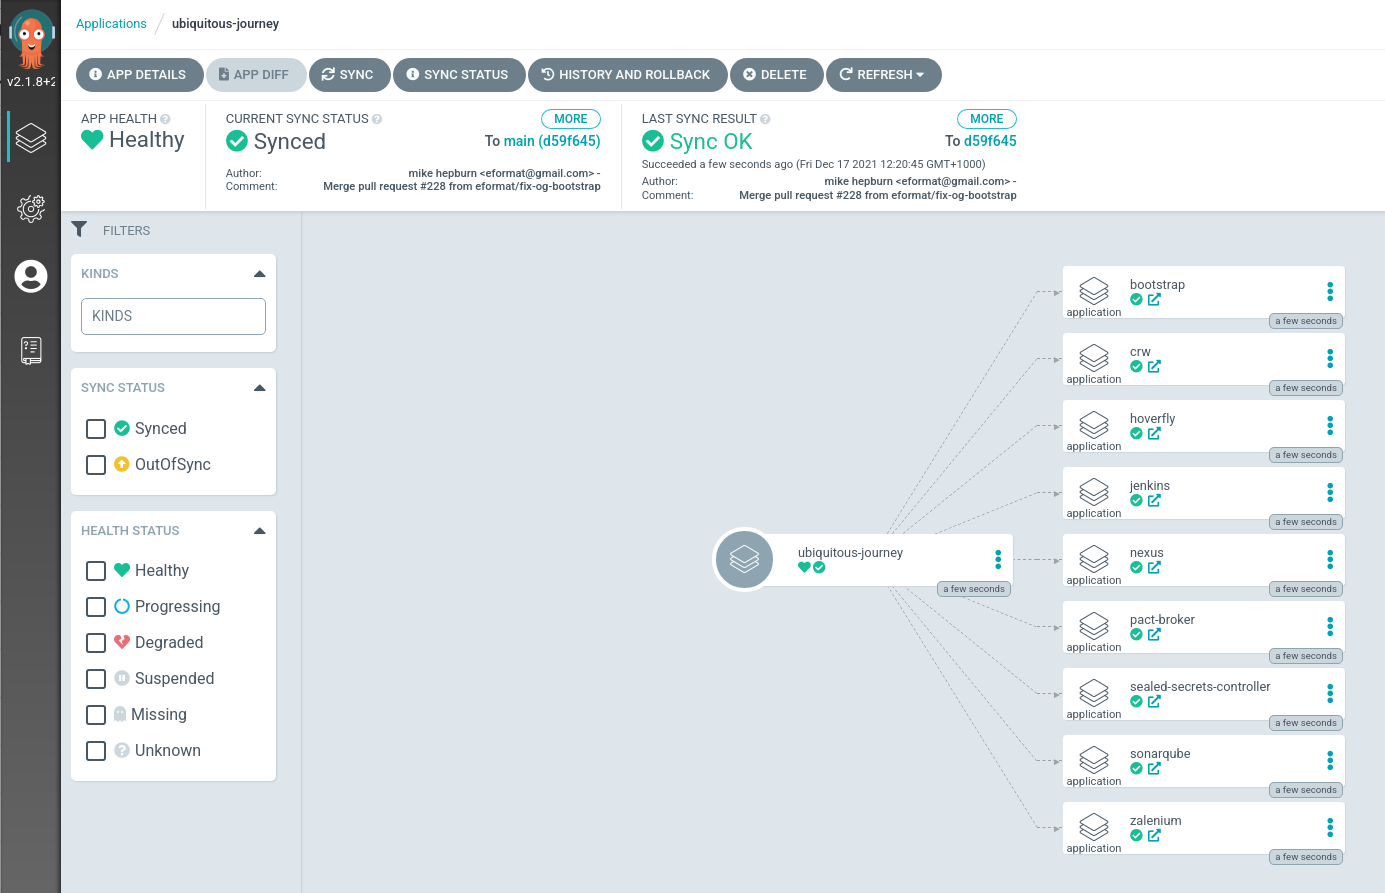Click More under Current Sync Status

tap(570, 119)
